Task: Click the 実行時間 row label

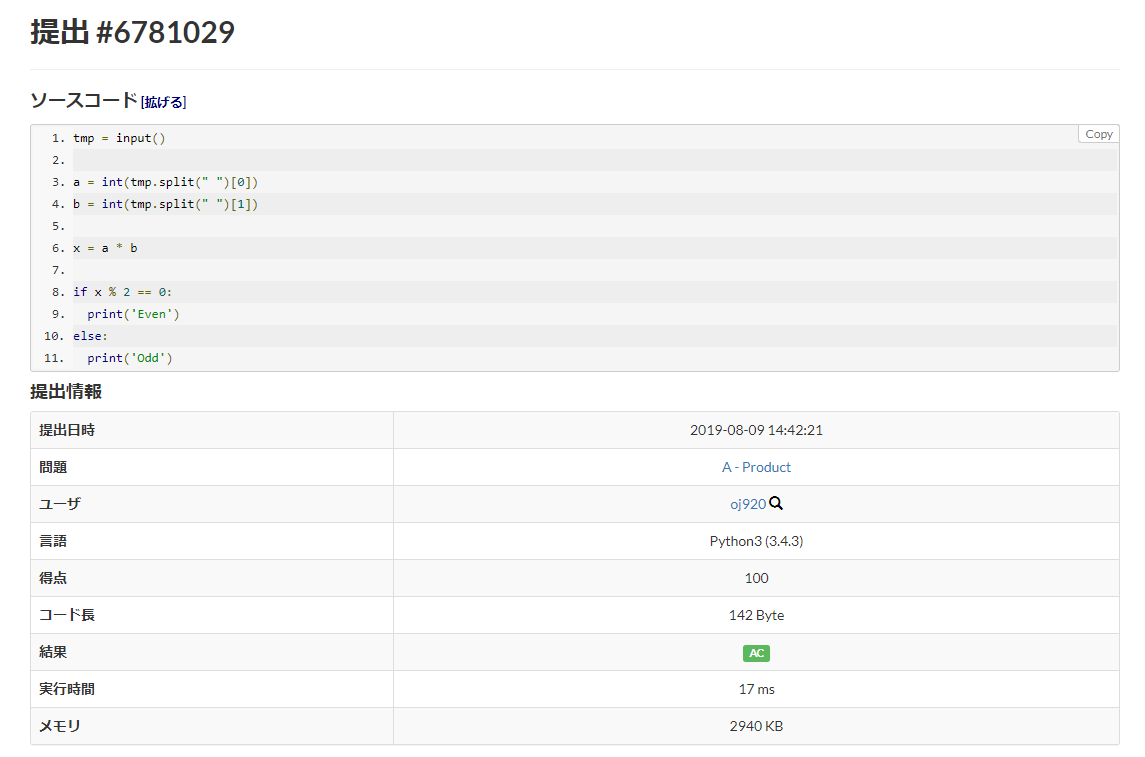Action: (66, 689)
